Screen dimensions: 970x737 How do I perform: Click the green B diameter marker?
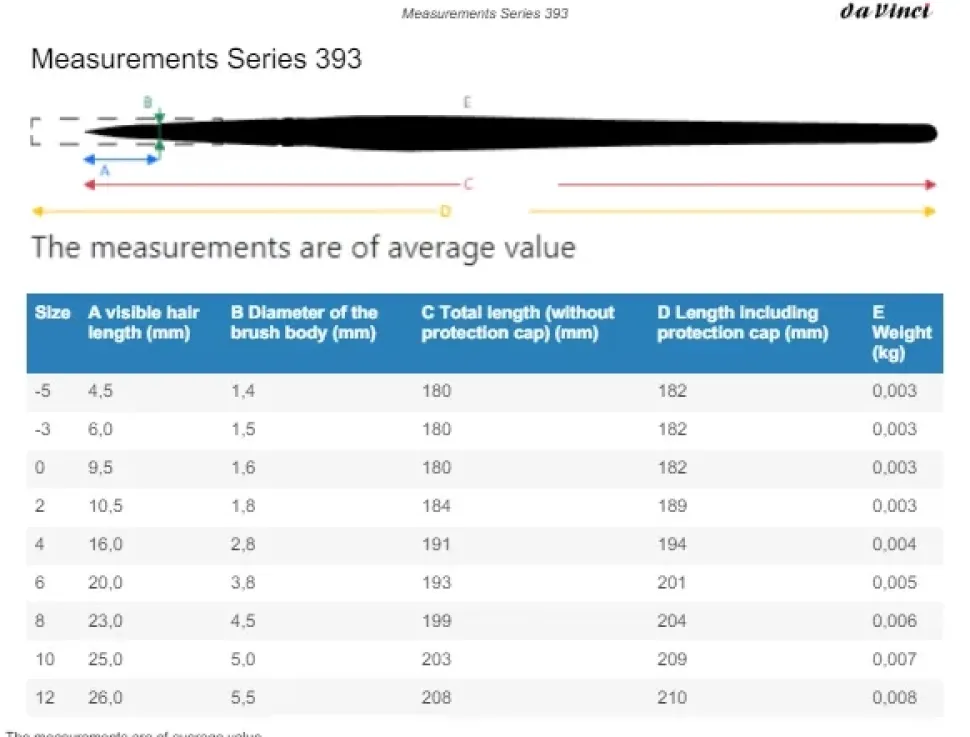159,128
